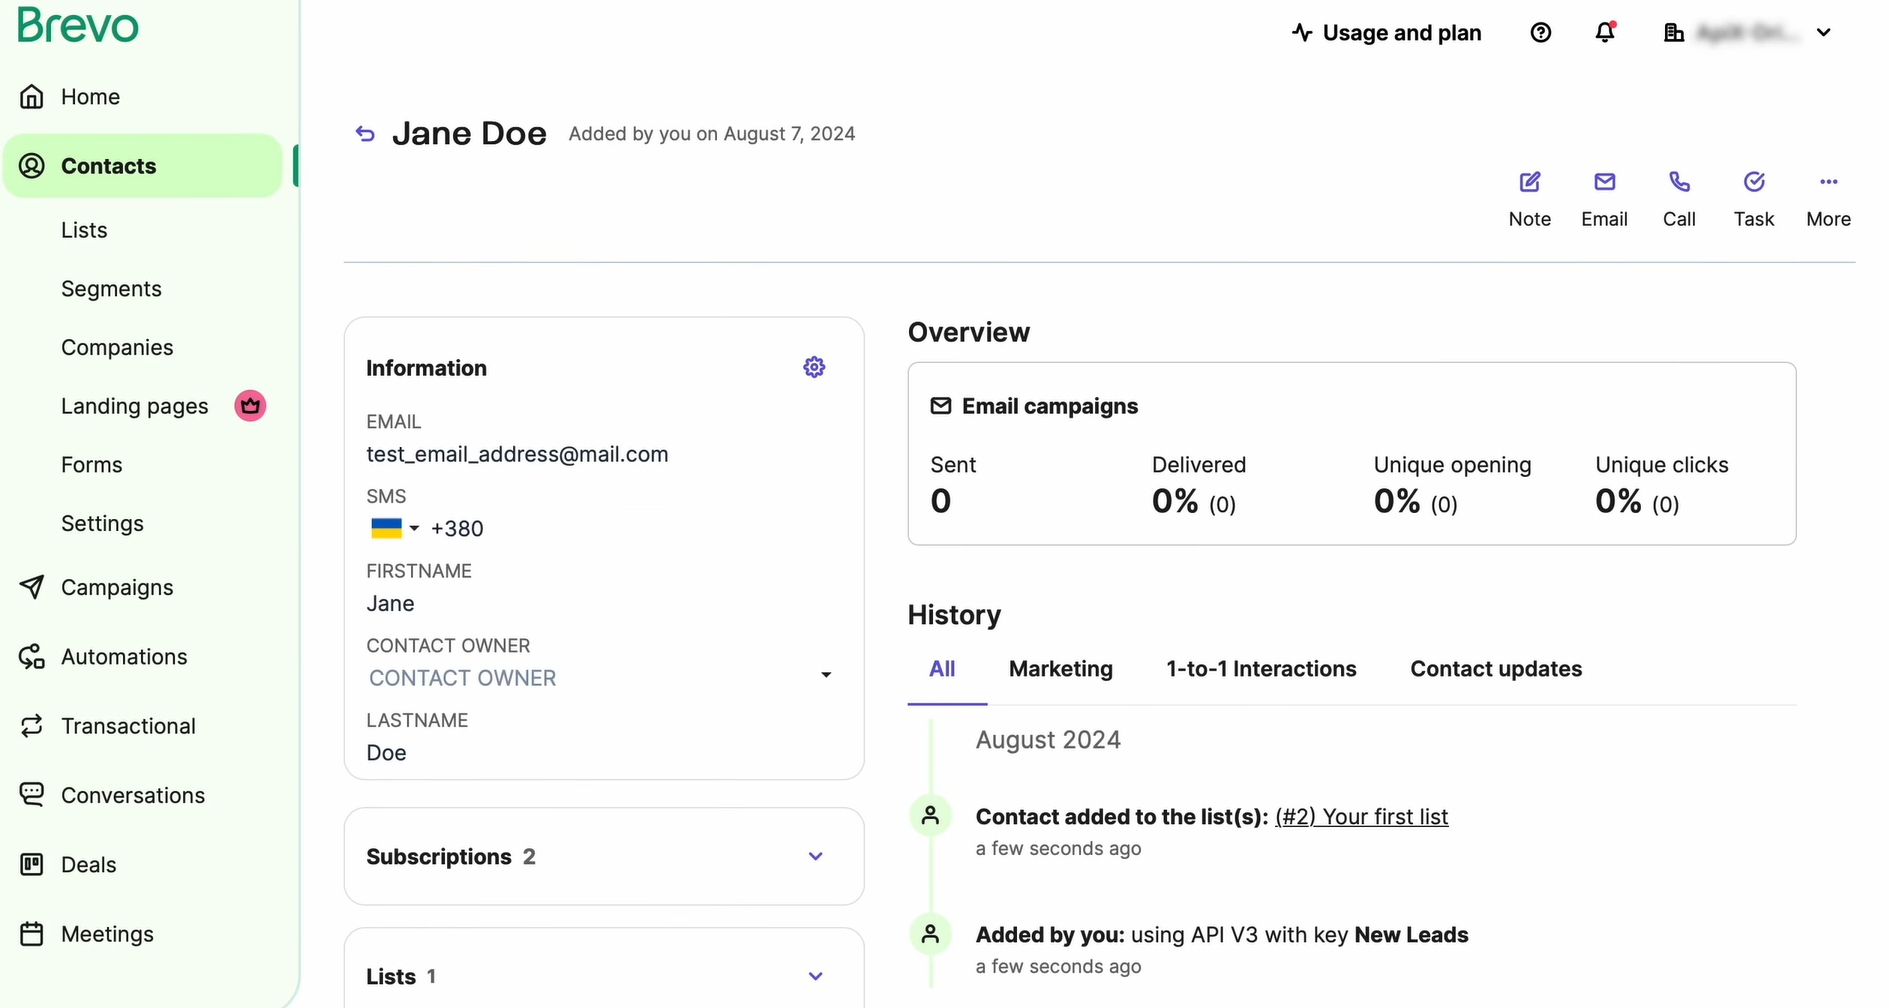Send an Email to the contact

point(1605,199)
